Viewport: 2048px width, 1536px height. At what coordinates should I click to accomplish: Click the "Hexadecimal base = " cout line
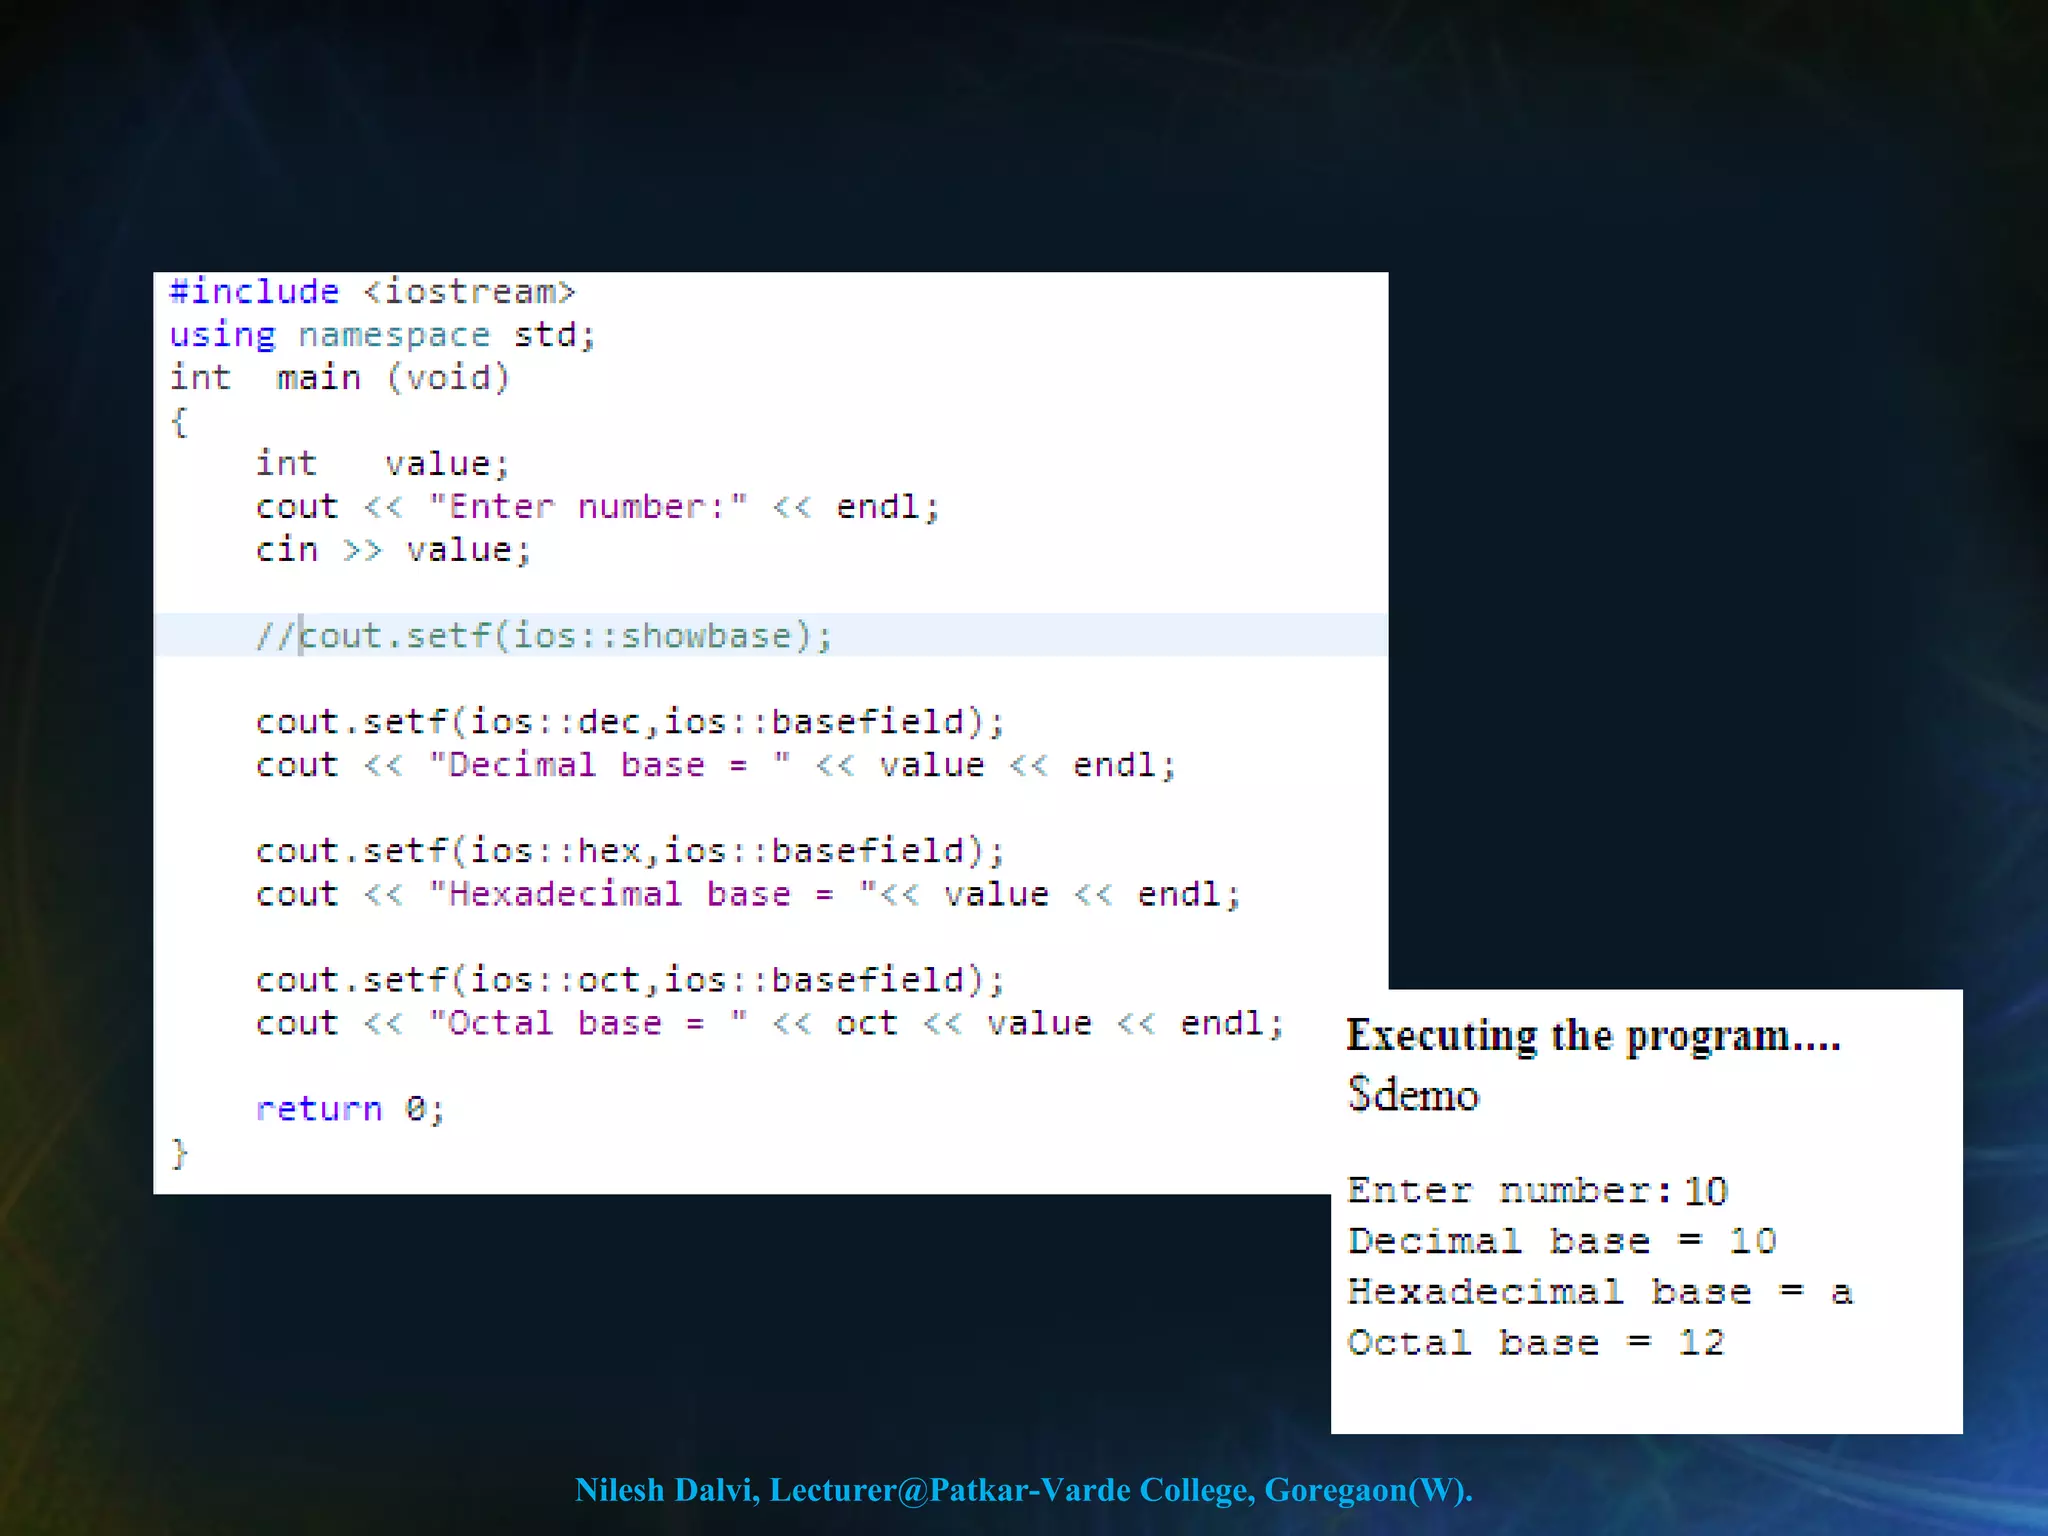[747, 893]
